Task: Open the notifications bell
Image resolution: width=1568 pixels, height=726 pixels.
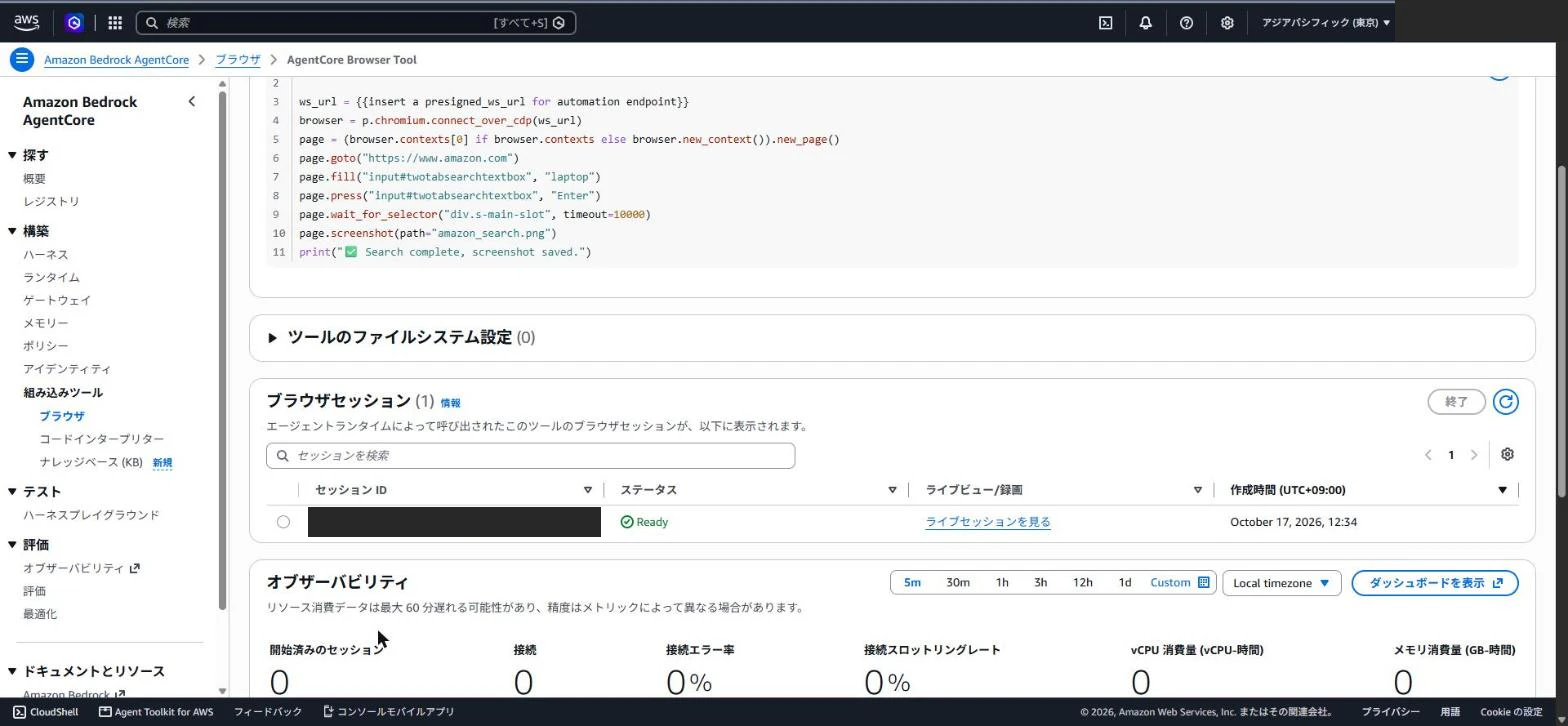Action: tap(1146, 22)
